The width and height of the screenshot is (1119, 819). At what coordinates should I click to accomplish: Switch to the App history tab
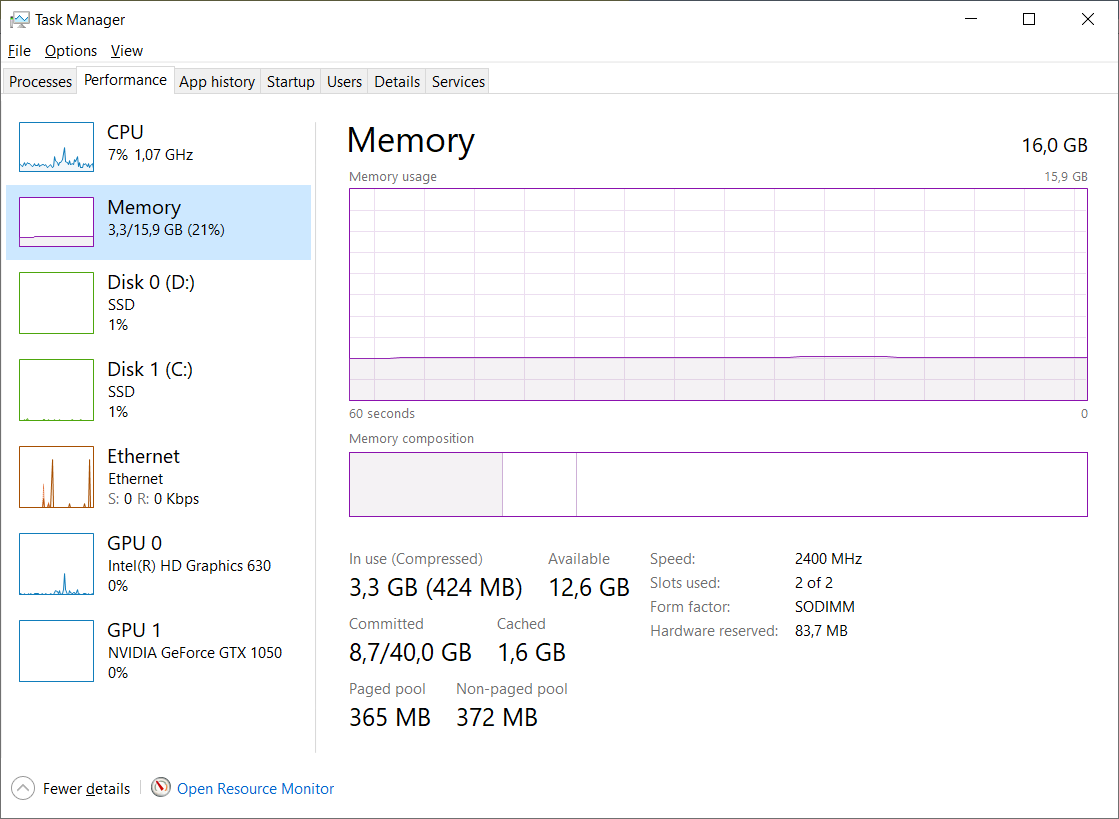[x=217, y=81]
